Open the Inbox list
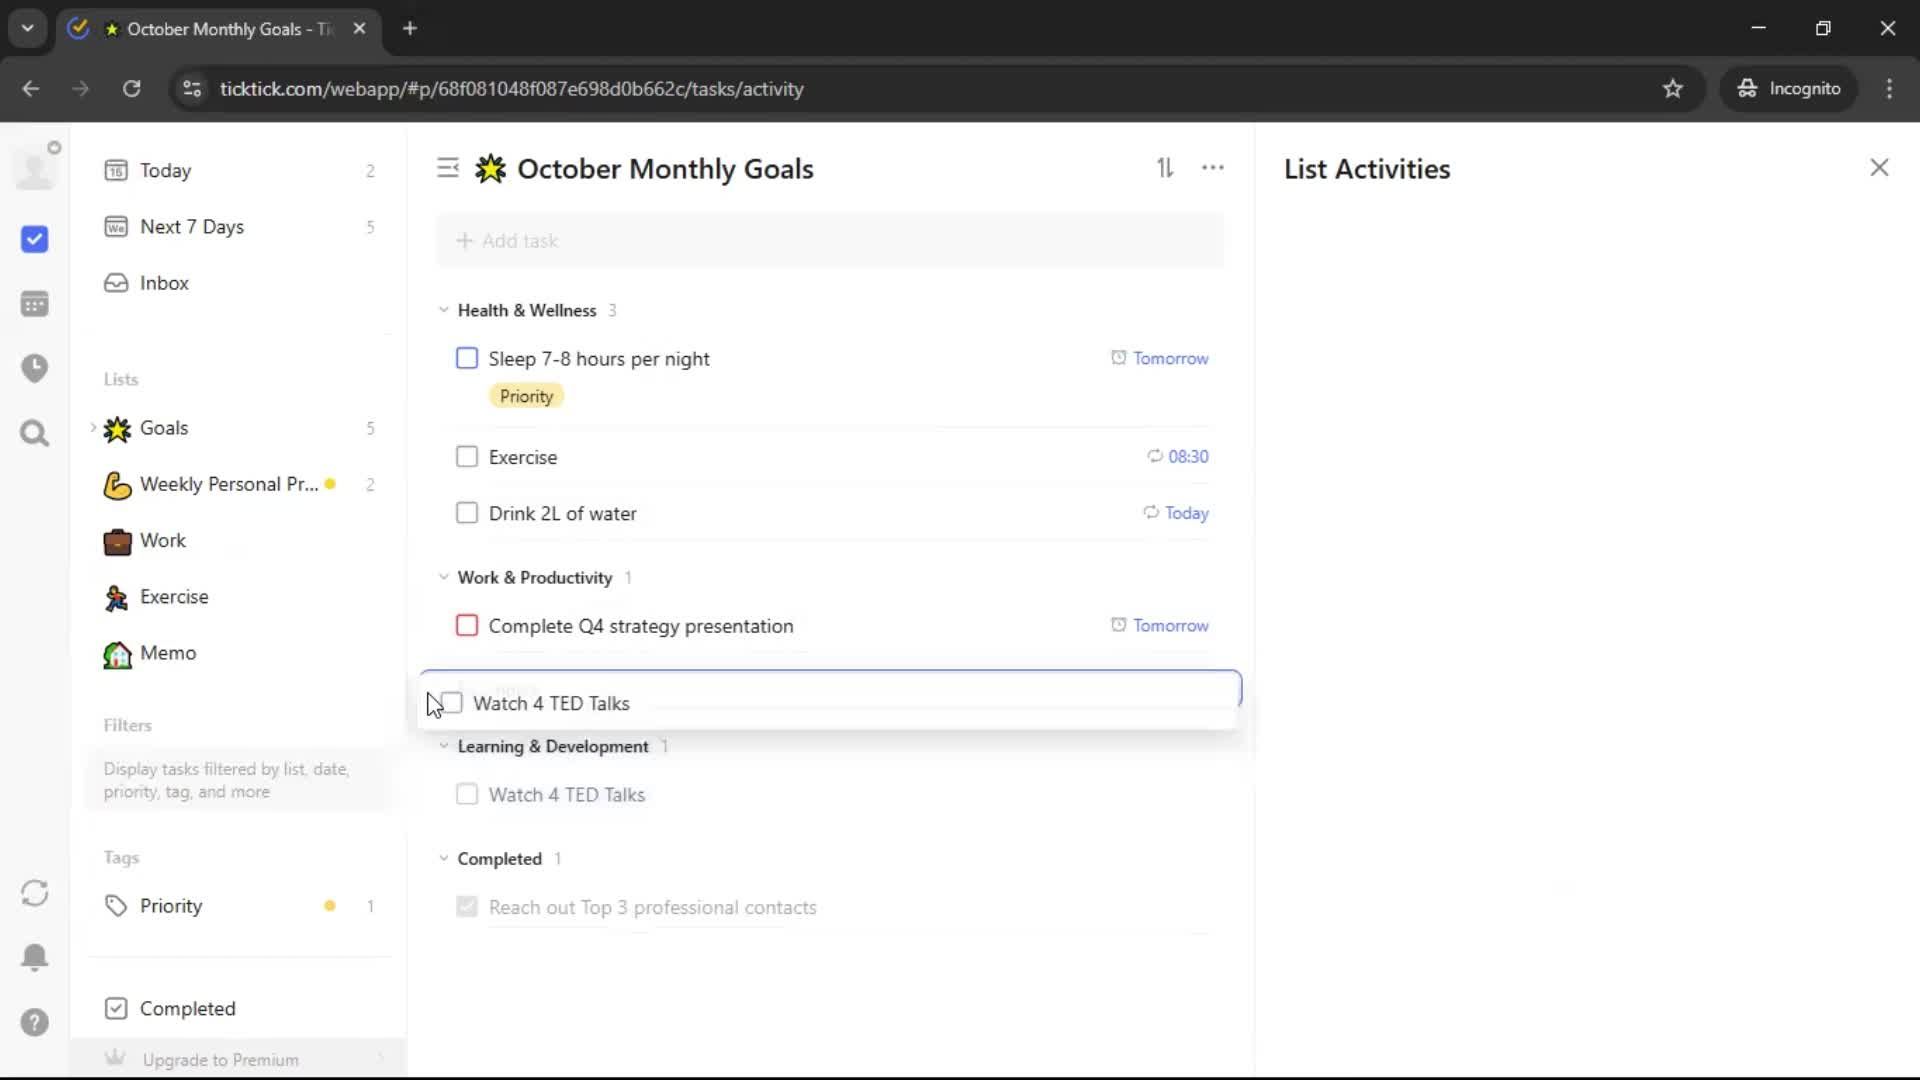The height and width of the screenshot is (1080, 1920). [164, 283]
